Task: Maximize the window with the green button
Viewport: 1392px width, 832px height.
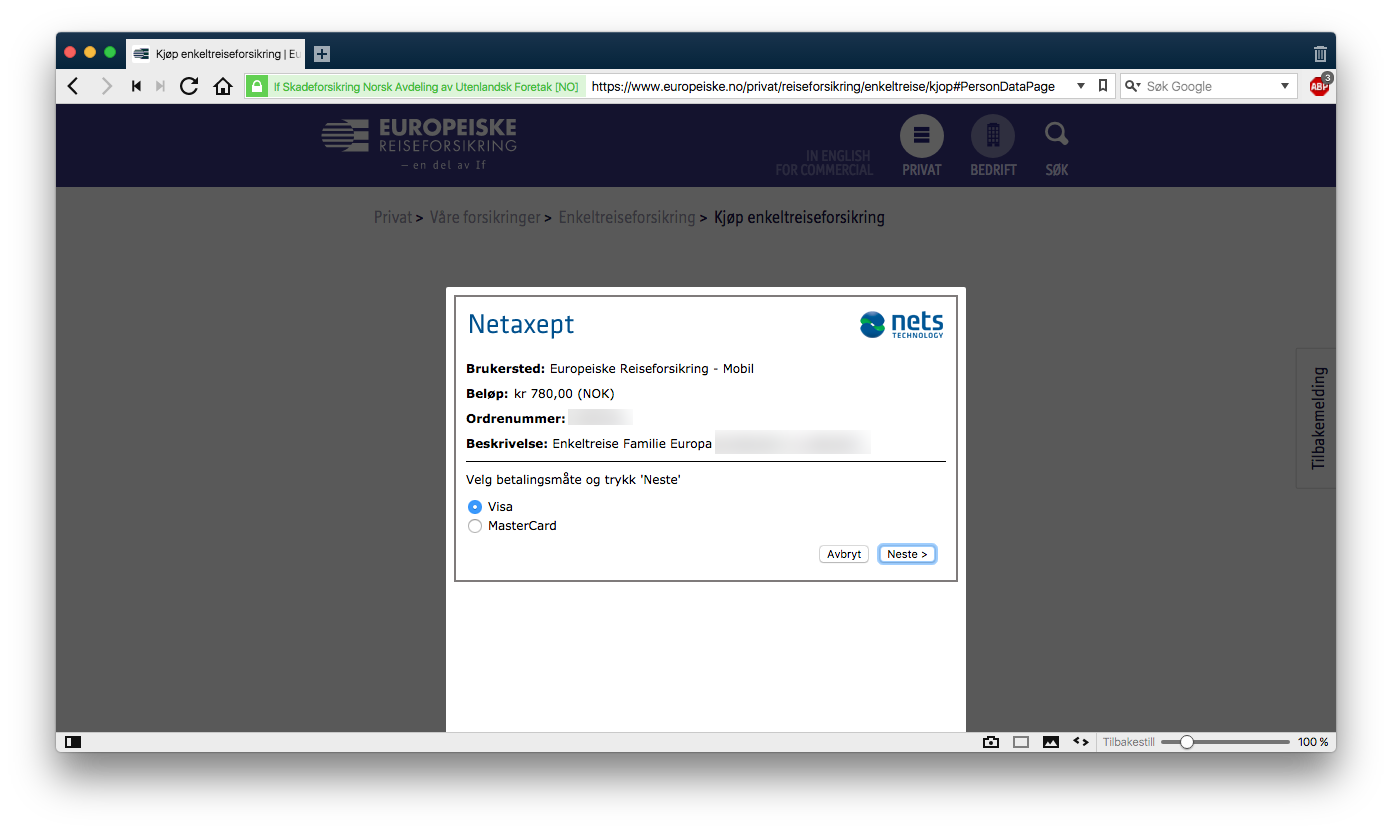Action: tap(110, 52)
